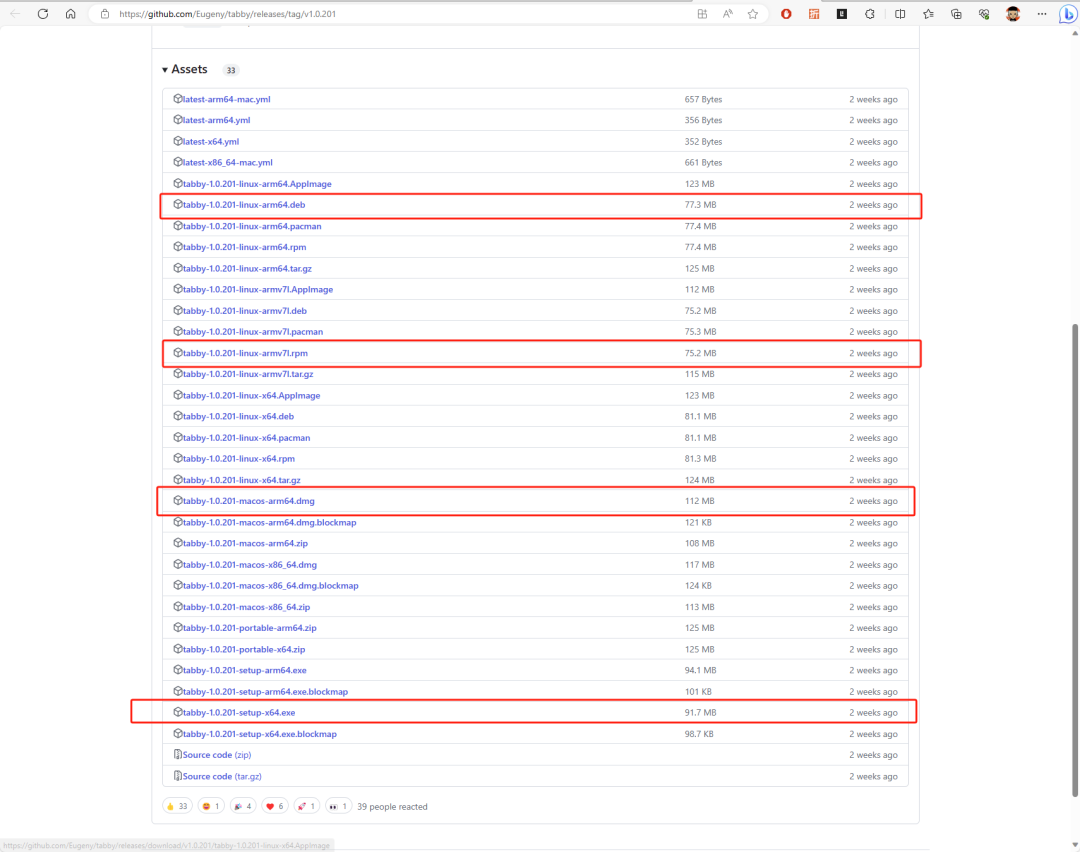Screen dimensions: 1080x852
Task: React with heart emoji (6)
Action: pyautogui.click(x=274, y=806)
